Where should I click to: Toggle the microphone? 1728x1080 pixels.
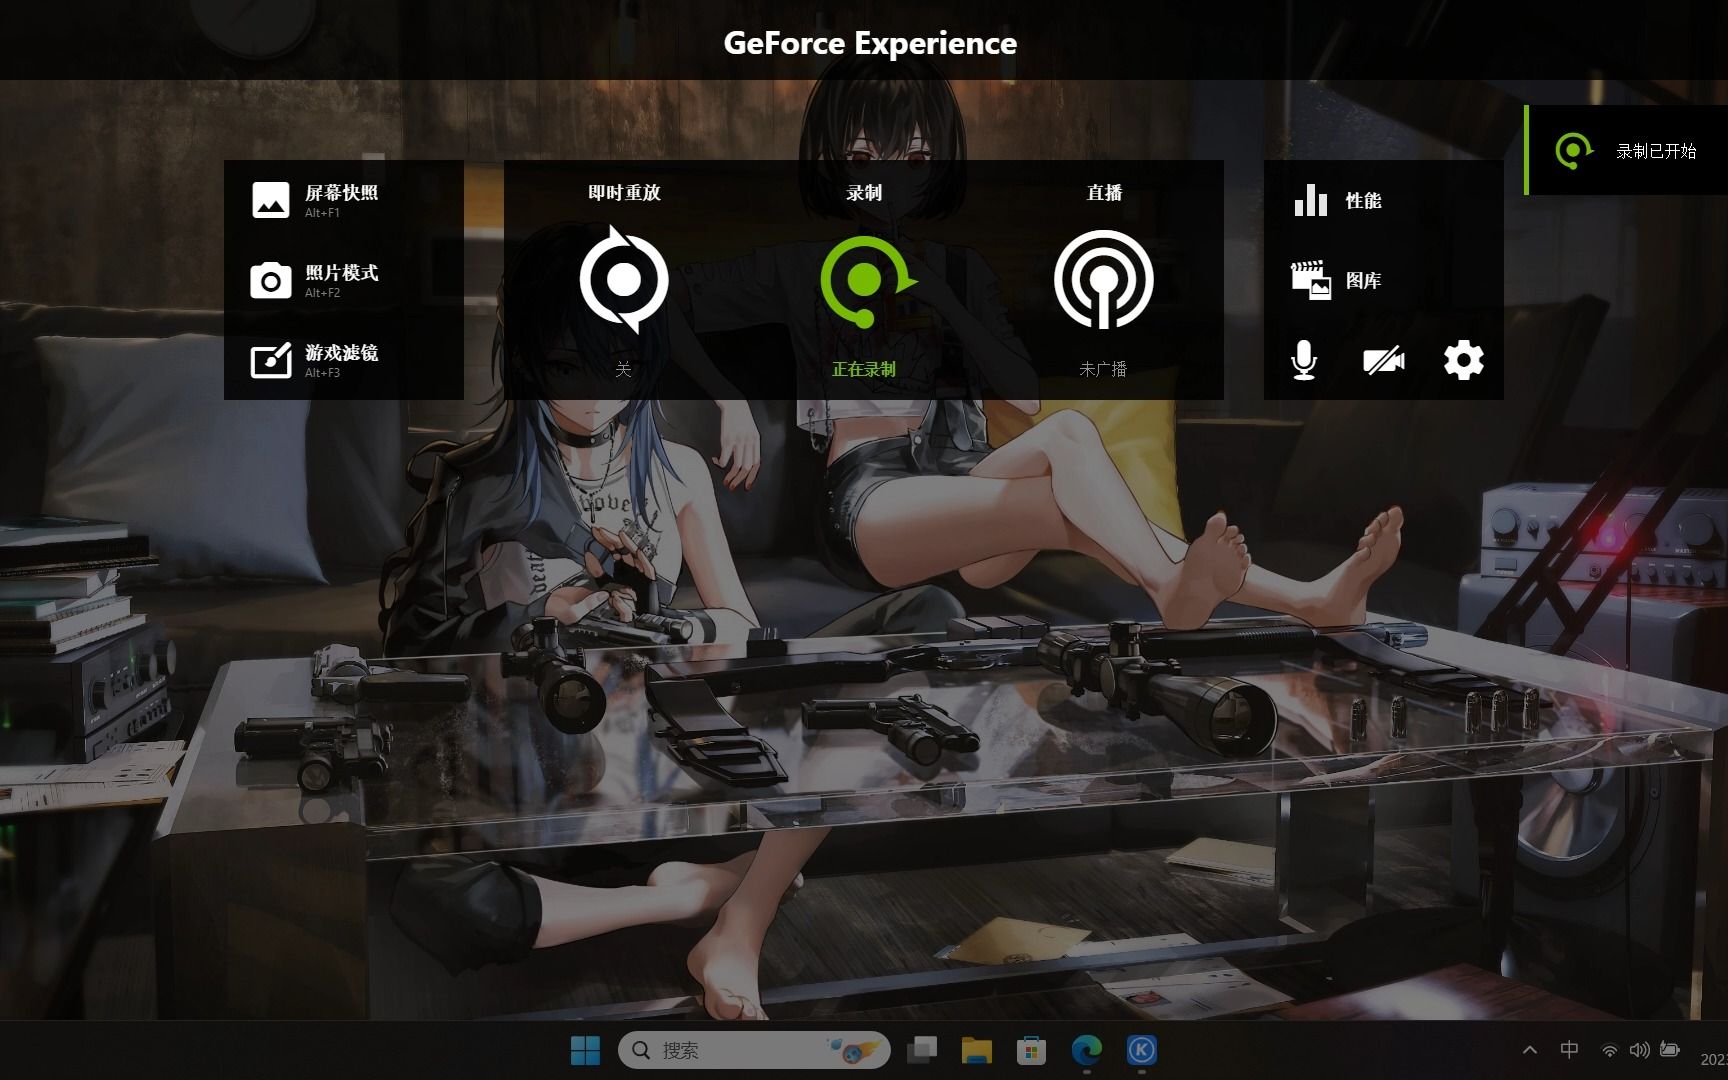[1303, 360]
